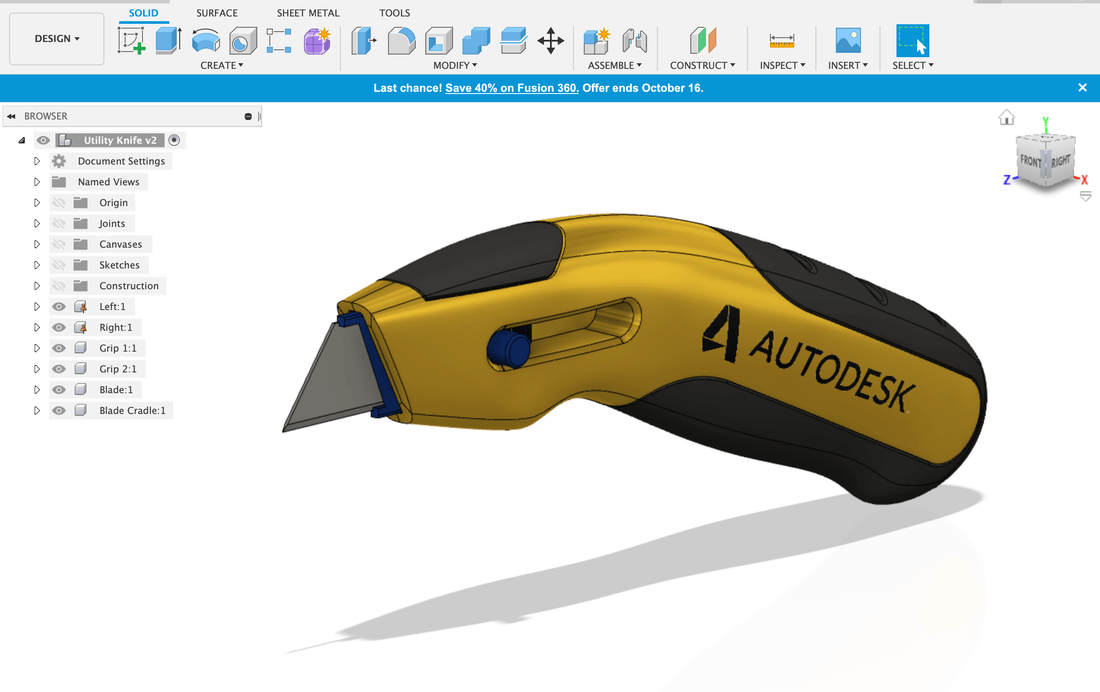Switch to the SOLID tab

[x=143, y=13]
